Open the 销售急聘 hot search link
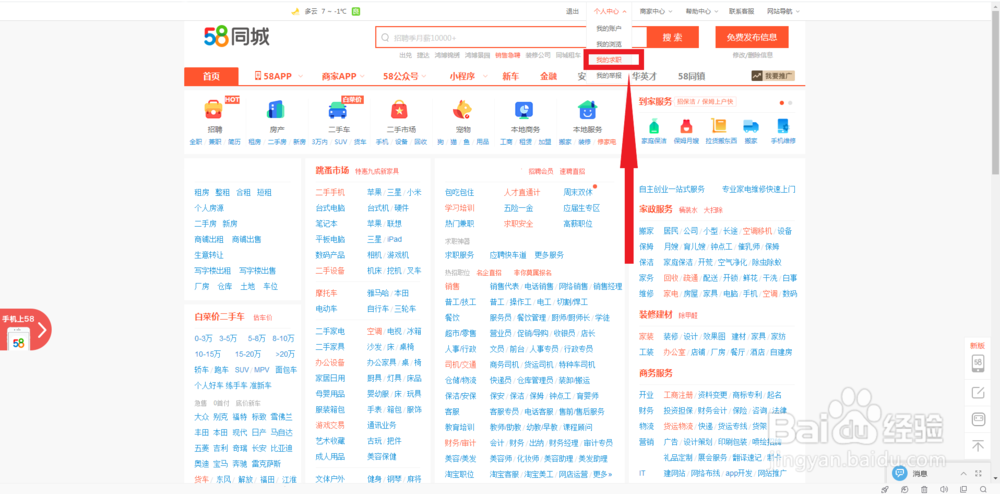This screenshot has width=1000, height=494. [x=508, y=55]
